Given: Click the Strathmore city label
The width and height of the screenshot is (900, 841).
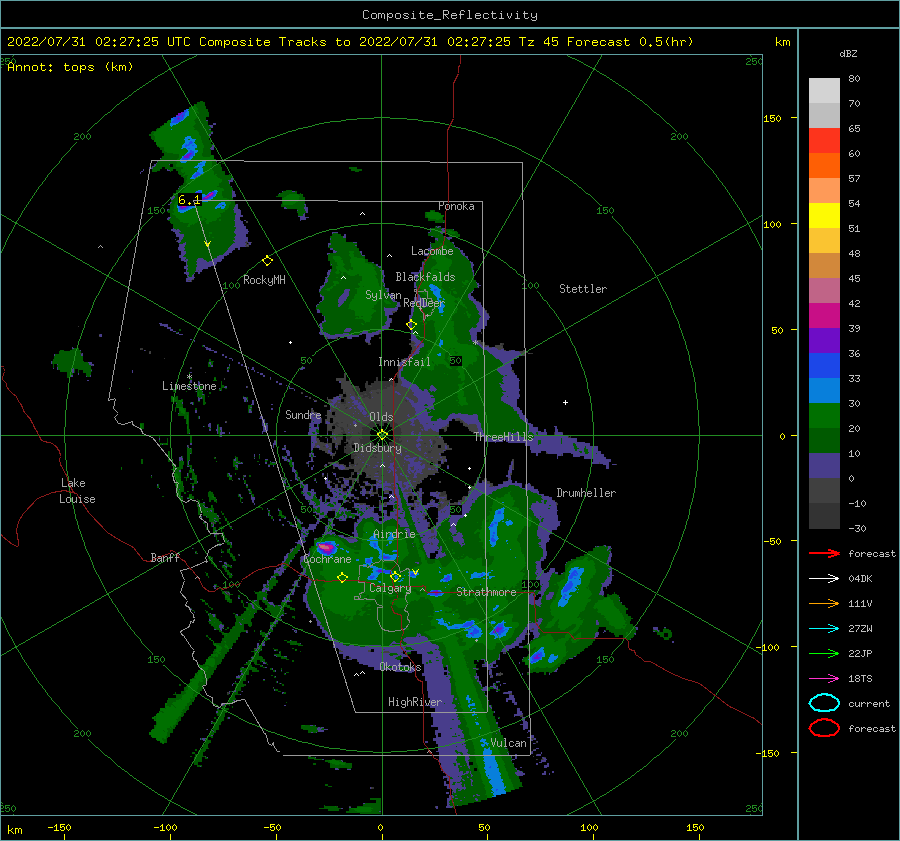Looking at the screenshot, I should [486, 592].
